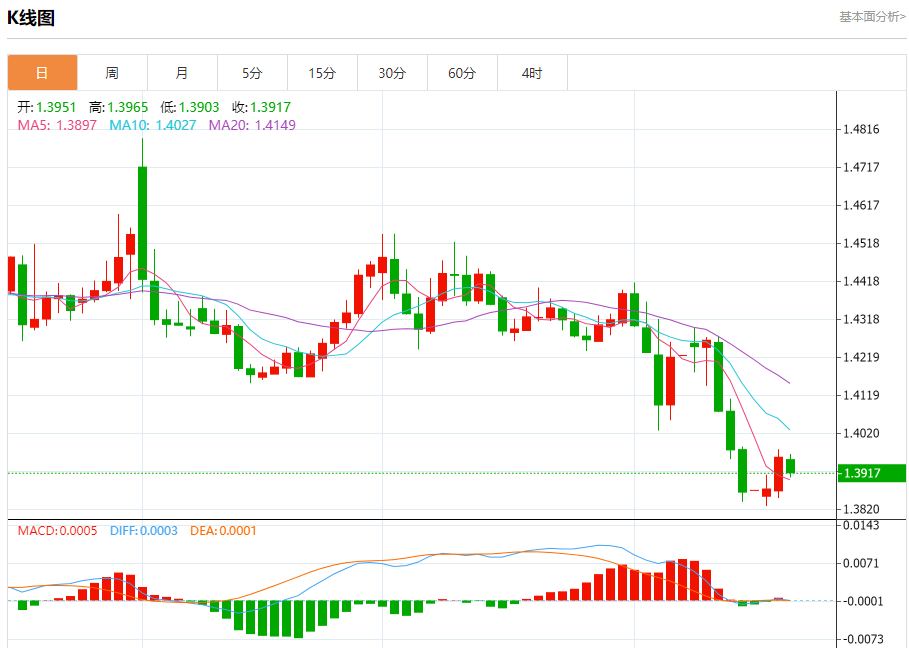Select the 日 daily chart tab
The height and width of the screenshot is (648, 909).
tap(42, 73)
